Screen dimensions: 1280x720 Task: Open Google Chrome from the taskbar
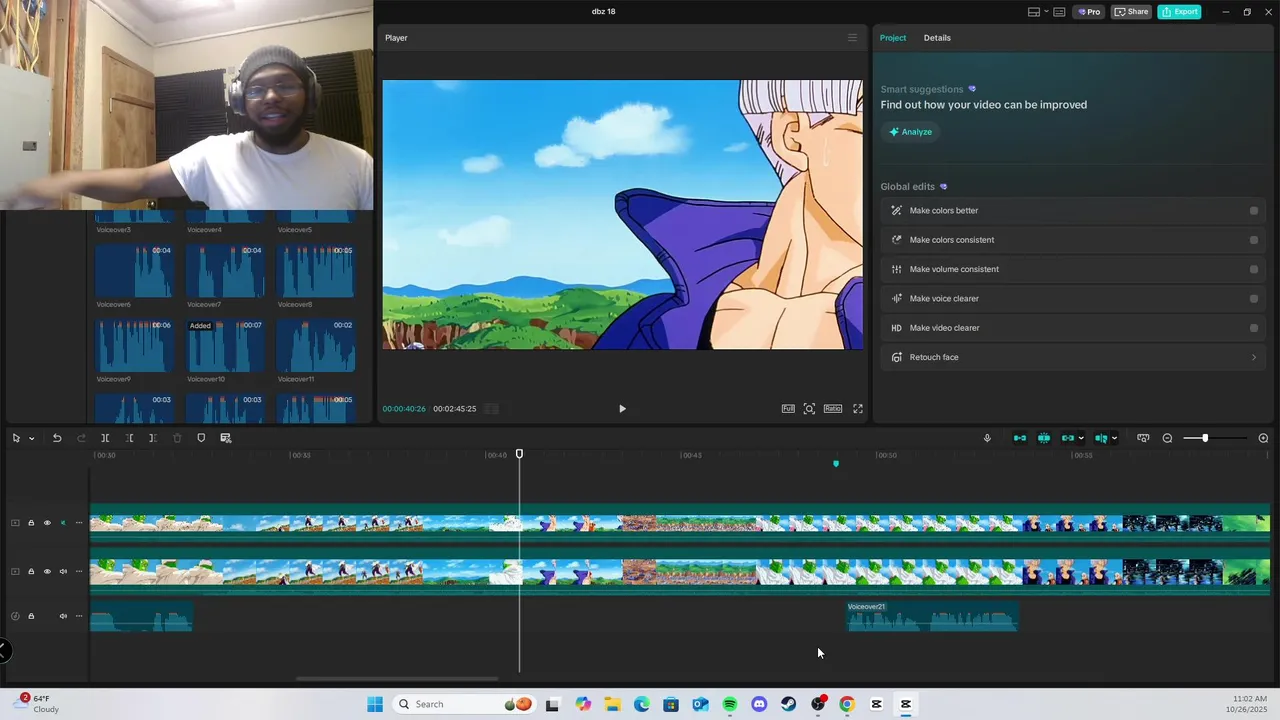pyautogui.click(x=847, y=704)
